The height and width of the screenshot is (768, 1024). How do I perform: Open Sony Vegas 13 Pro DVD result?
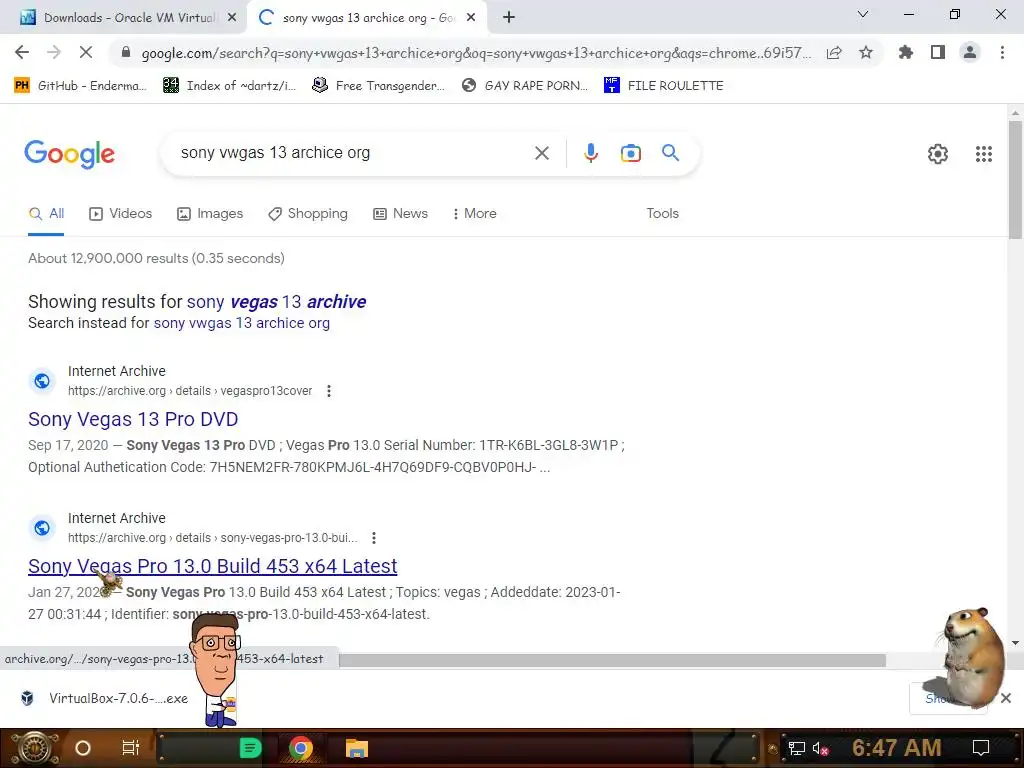[133, 419]
